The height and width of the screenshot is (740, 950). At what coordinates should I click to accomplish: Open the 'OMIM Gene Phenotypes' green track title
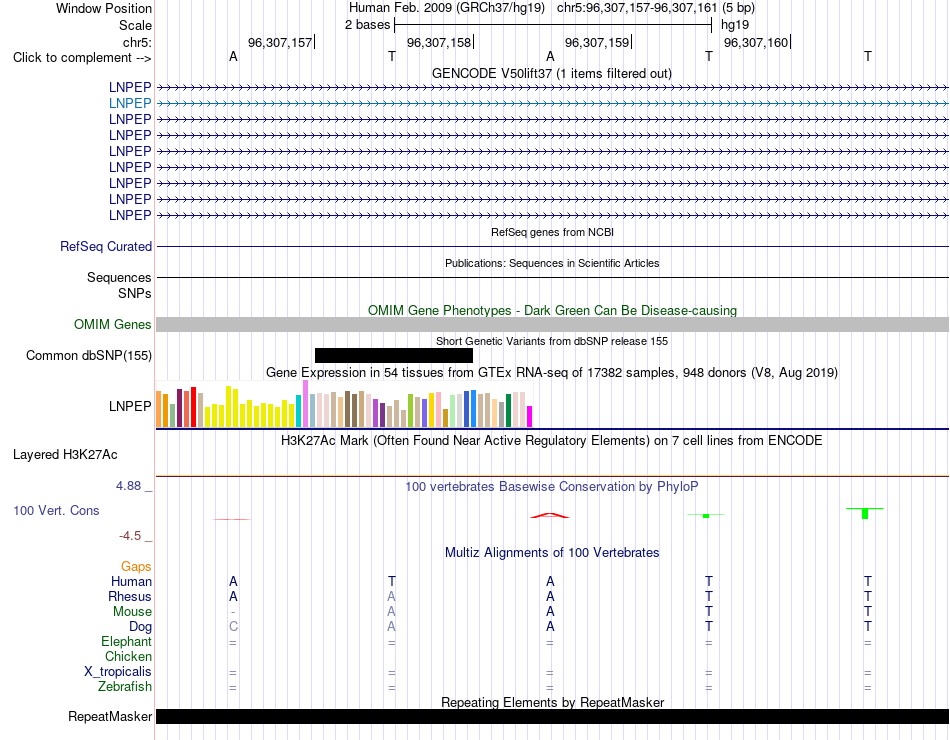click(x=552, y=310)
